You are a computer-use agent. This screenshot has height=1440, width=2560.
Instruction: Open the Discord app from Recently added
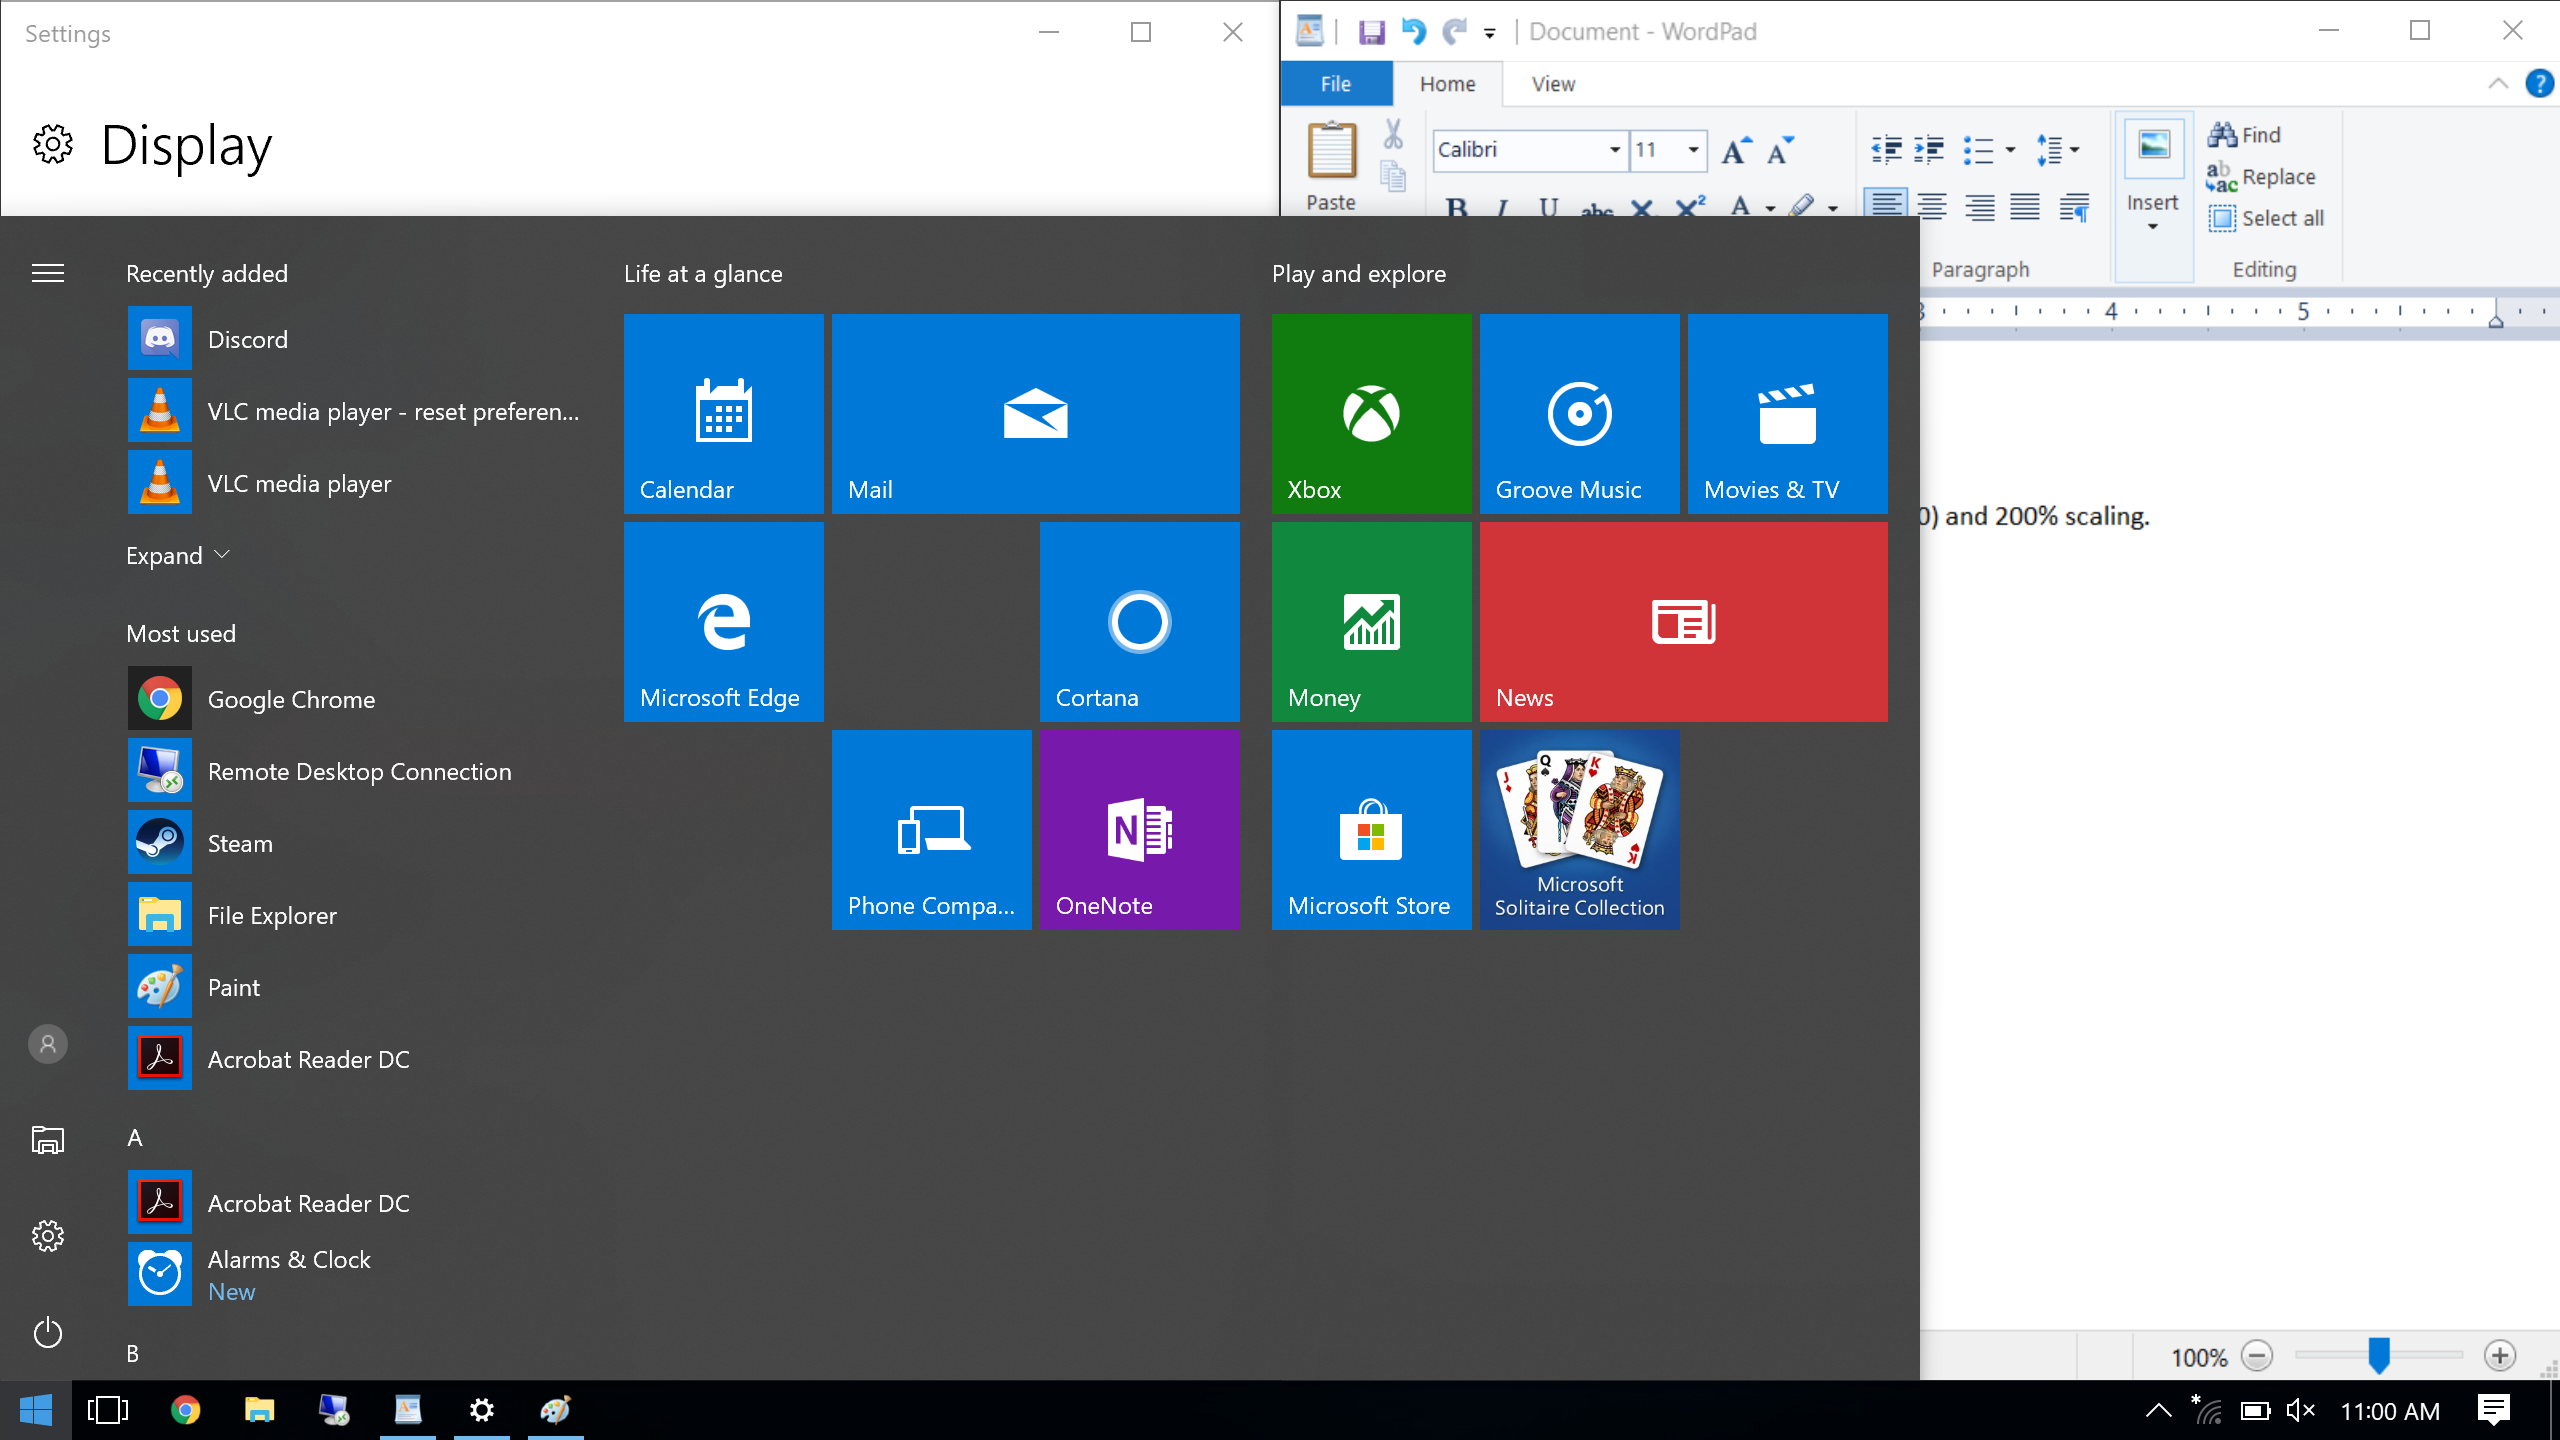247,340
